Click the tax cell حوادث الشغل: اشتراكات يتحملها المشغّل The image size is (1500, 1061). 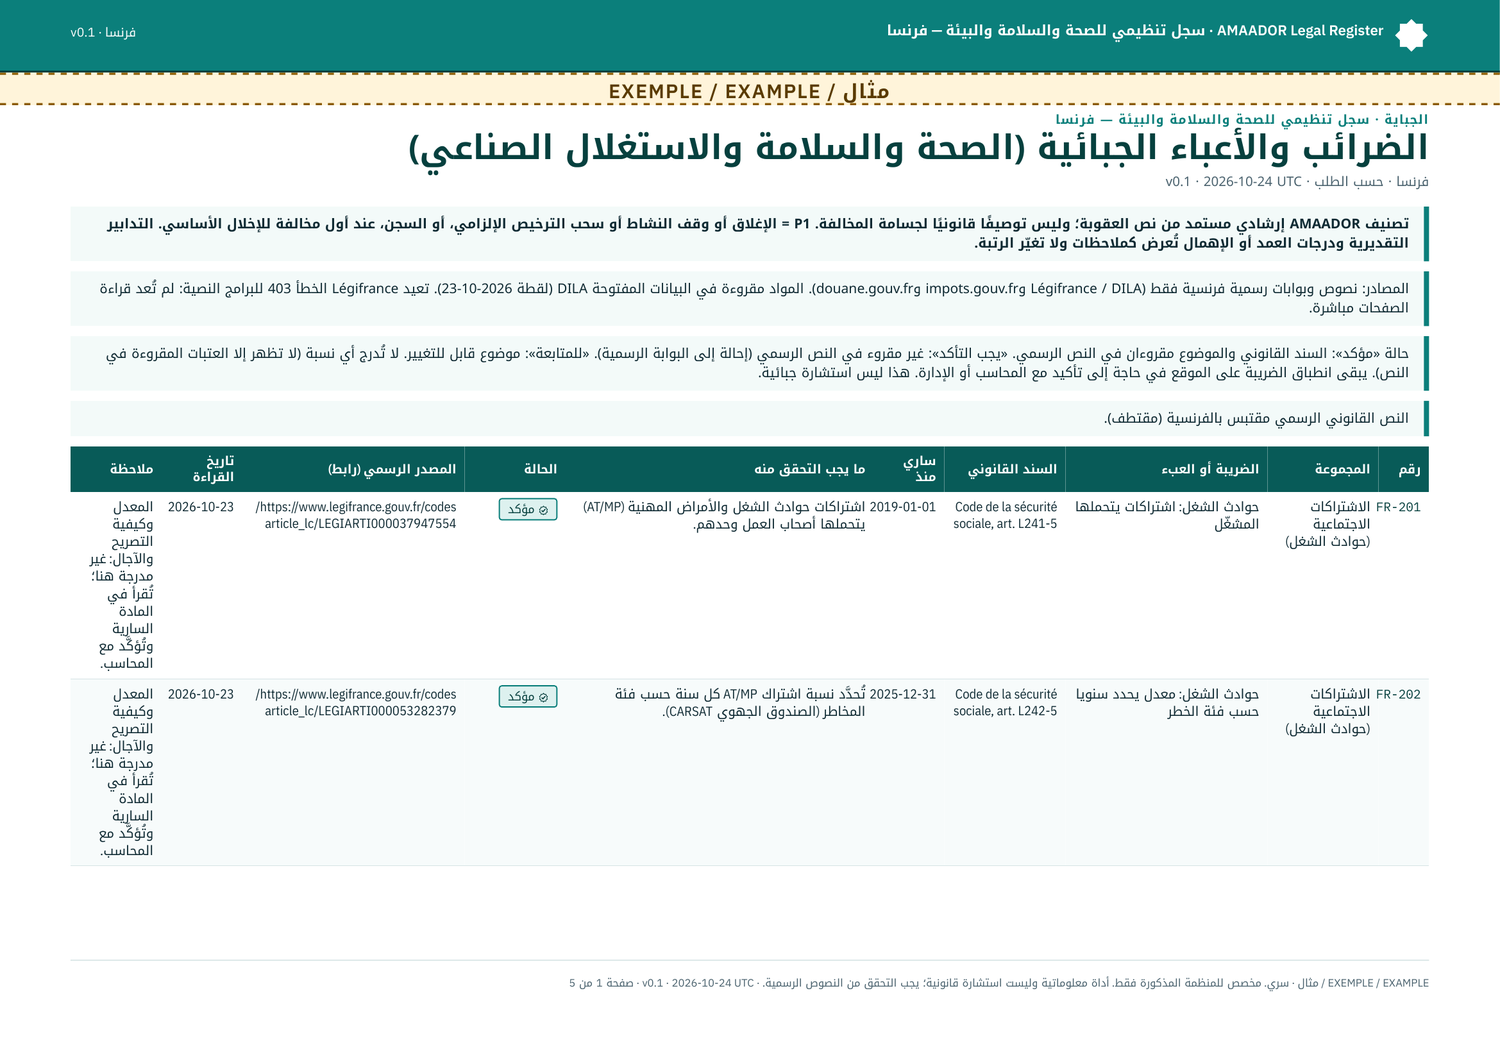(x=1167, y=515)
